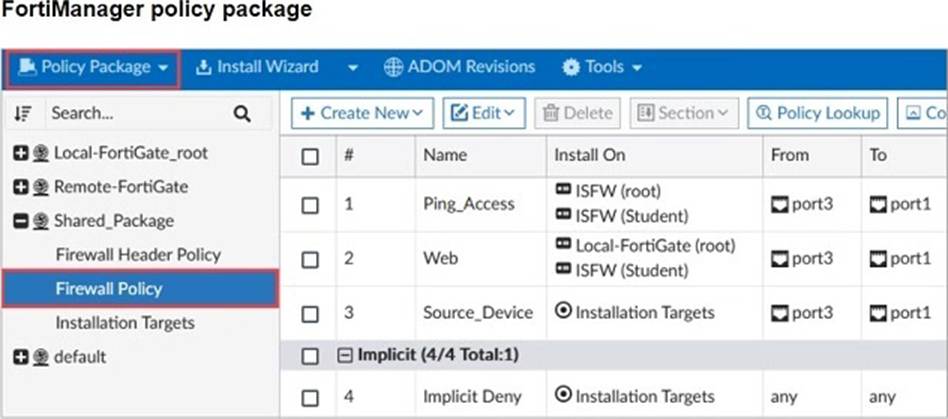This screenshot has width=948, height=419.
Task: Click the Local-FortiGate_root package icon
Action: [41, 154]
